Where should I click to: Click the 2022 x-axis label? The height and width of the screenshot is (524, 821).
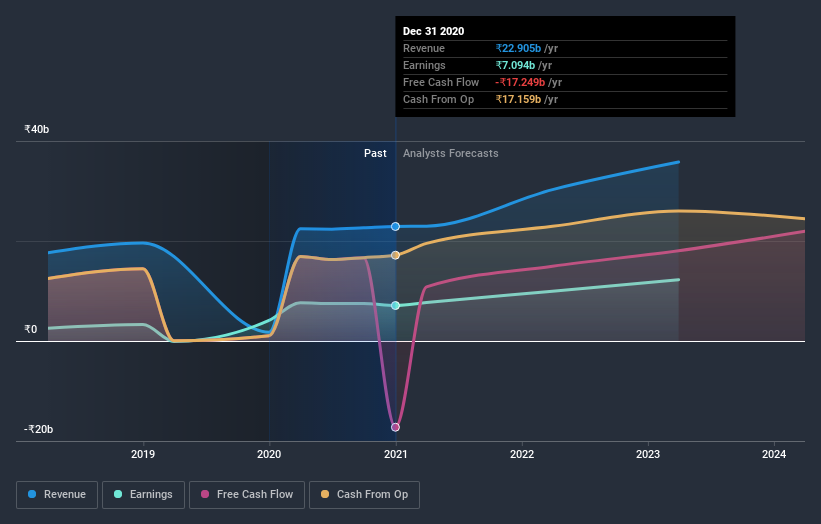pos(522,454)
